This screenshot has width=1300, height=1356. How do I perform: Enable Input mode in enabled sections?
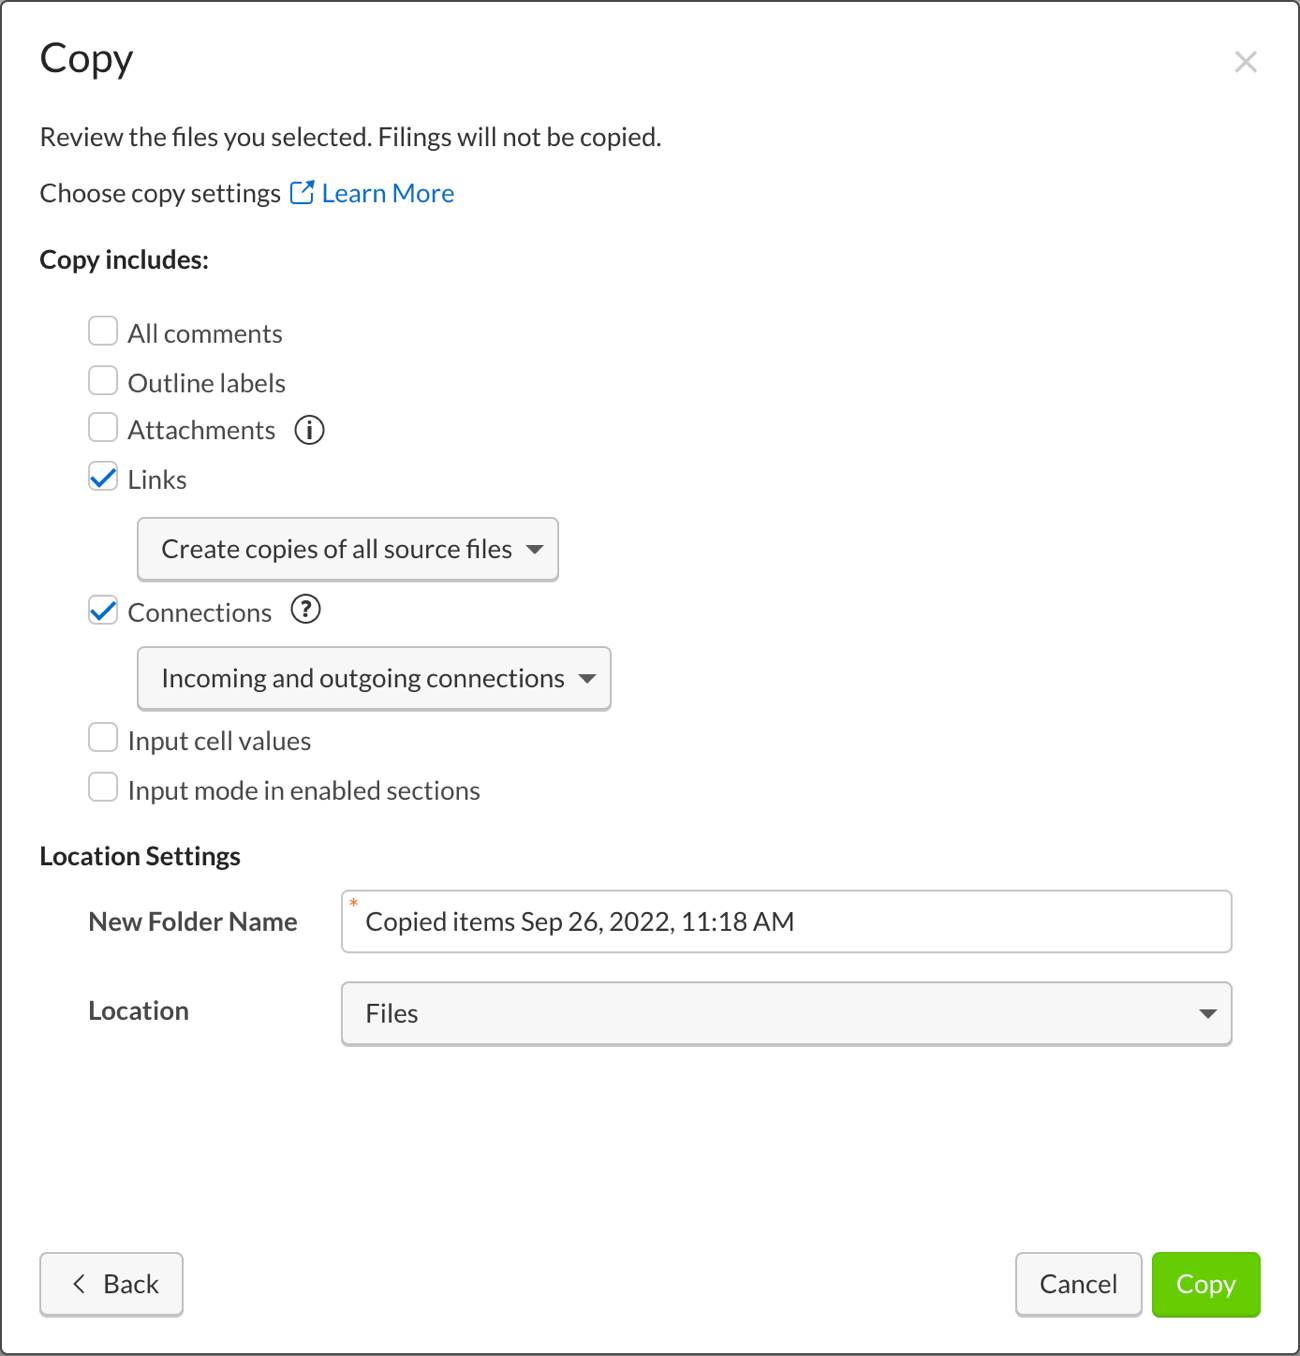coord(103,787)
